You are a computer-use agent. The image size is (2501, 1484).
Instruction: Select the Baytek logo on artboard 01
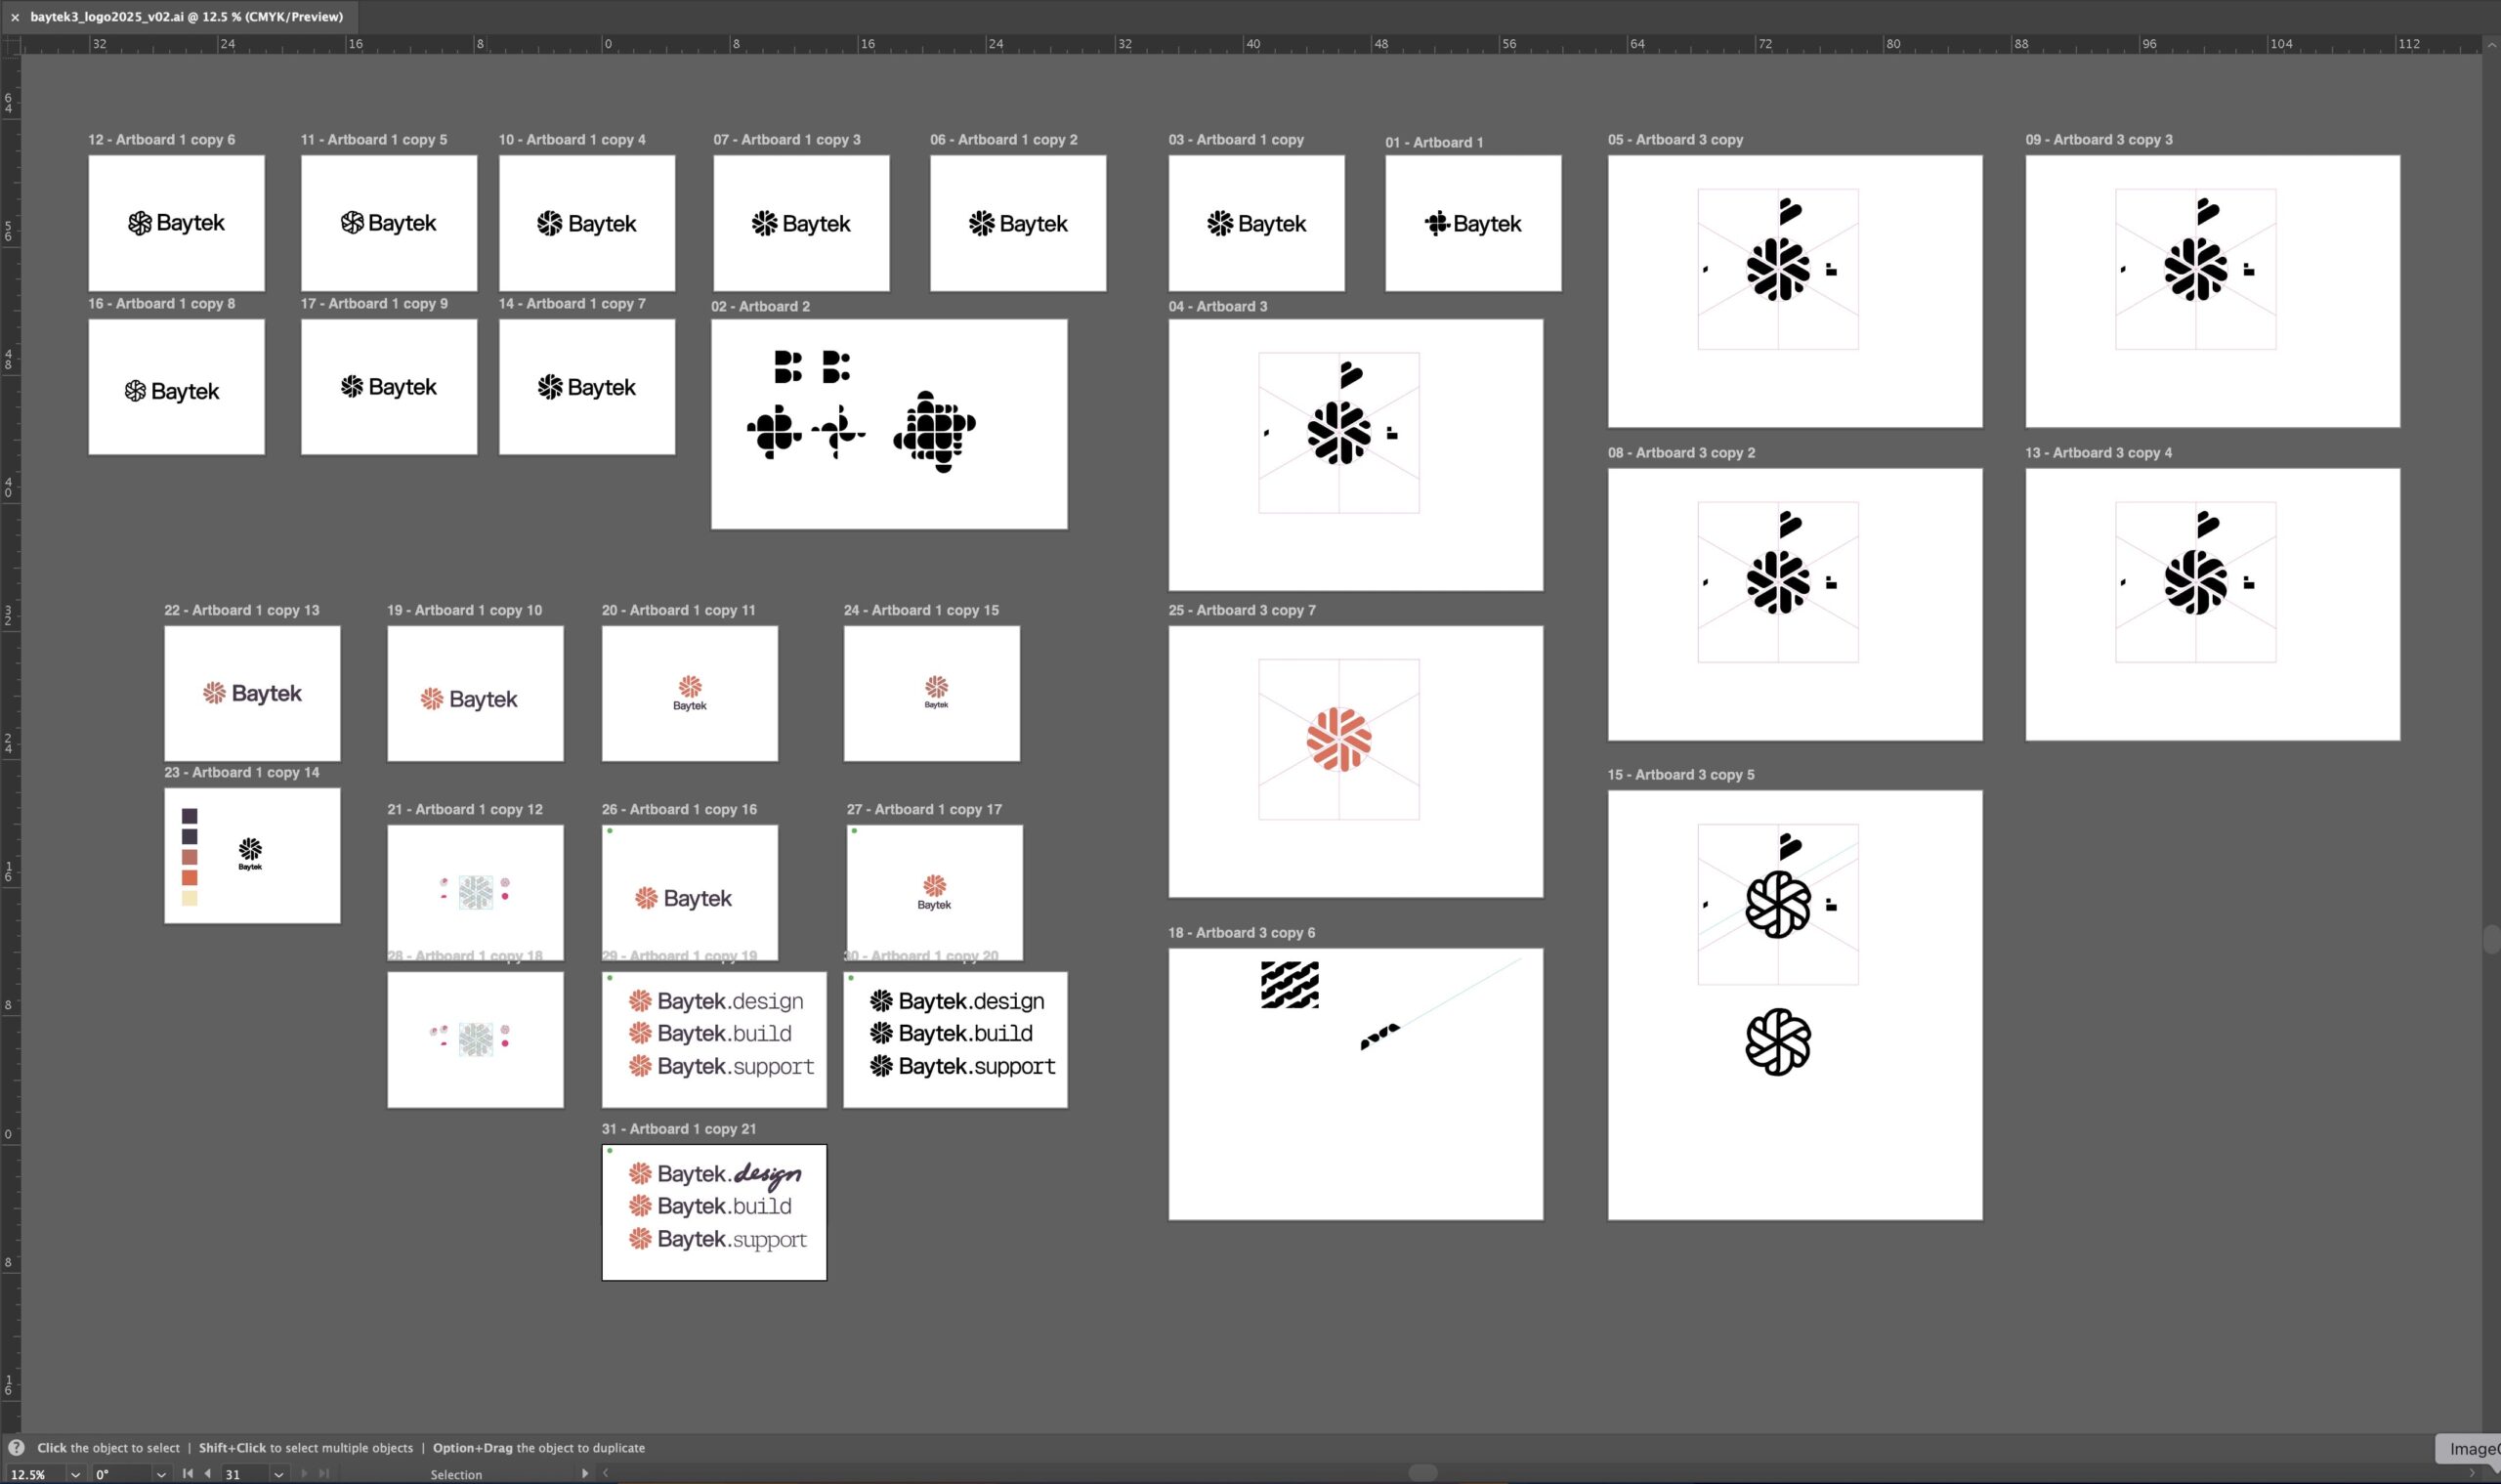pyautogui.click(x=1472, y=224)
